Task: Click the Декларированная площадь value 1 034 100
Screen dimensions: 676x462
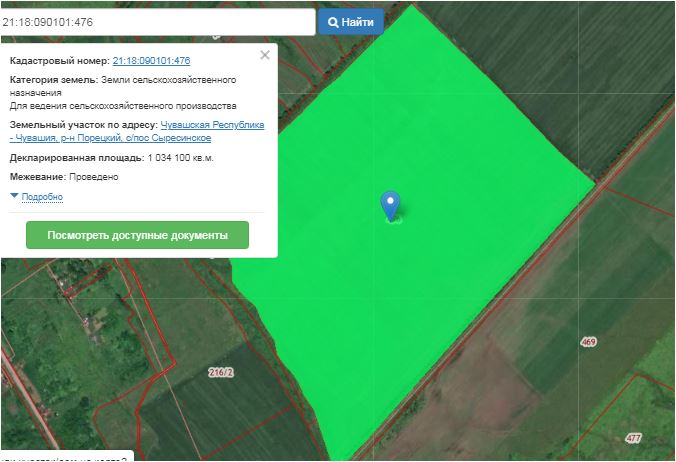Action: pos(180,158)
